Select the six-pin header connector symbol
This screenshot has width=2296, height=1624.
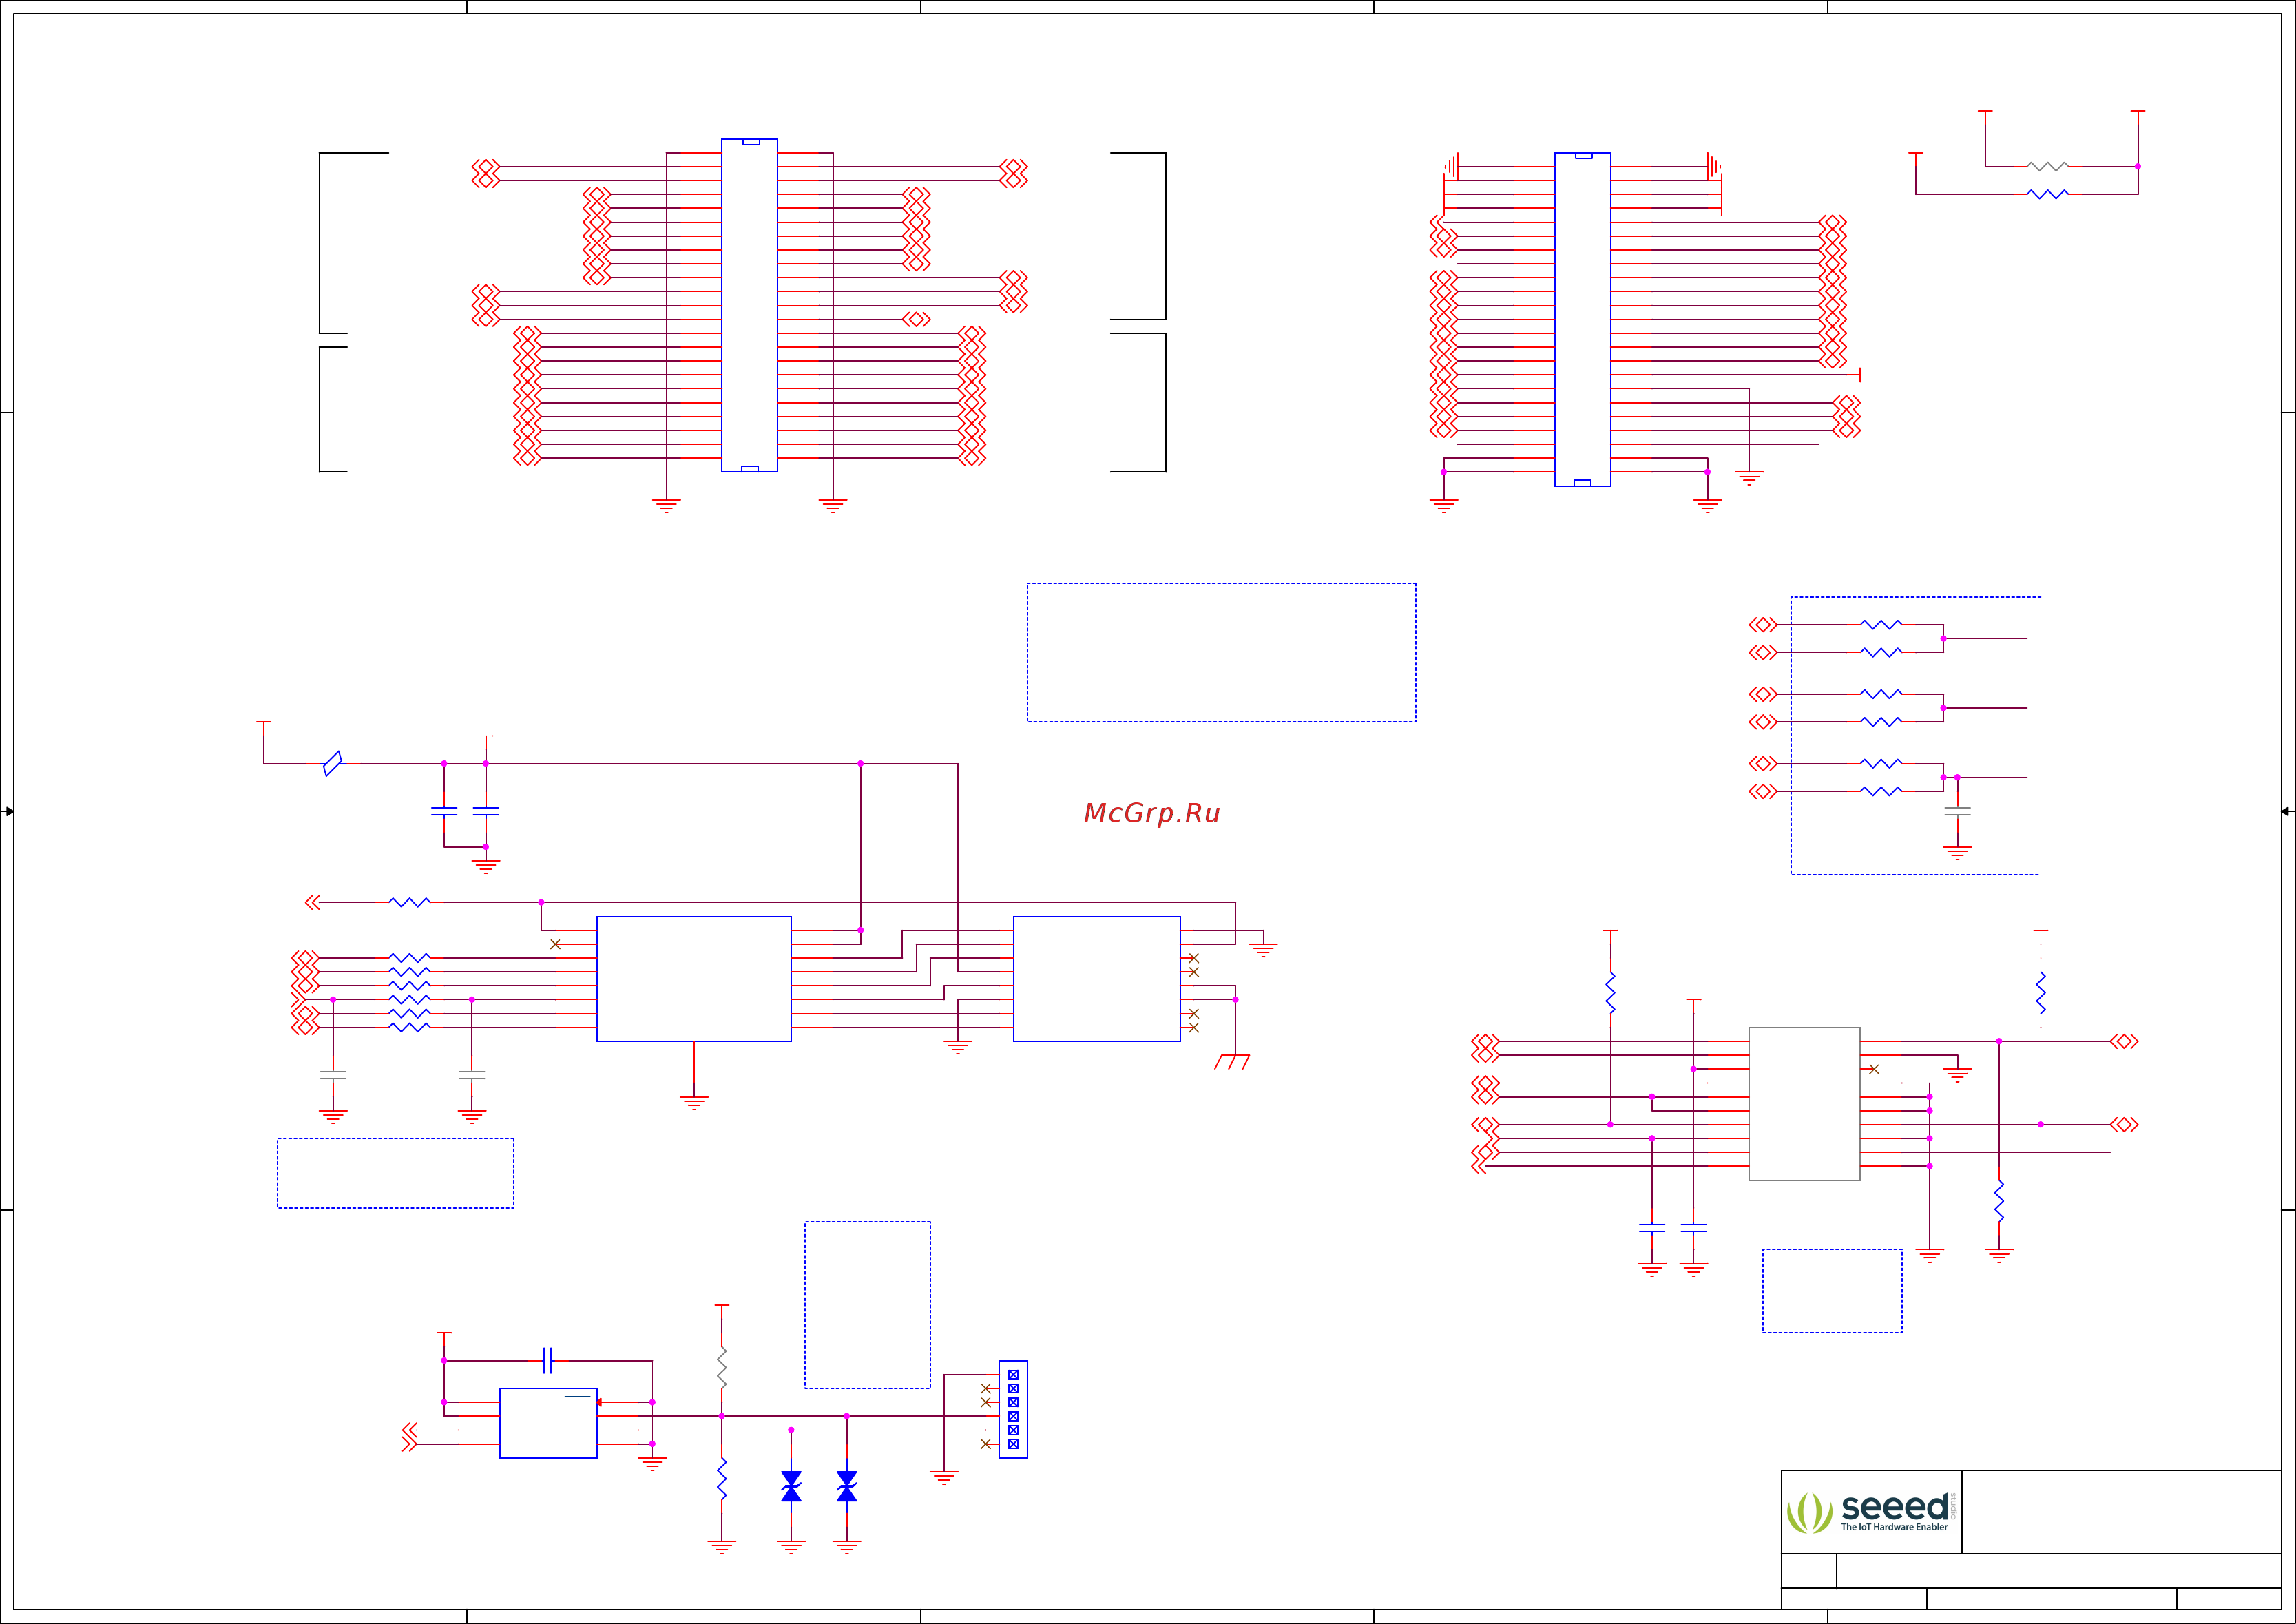point(1013,1409)
